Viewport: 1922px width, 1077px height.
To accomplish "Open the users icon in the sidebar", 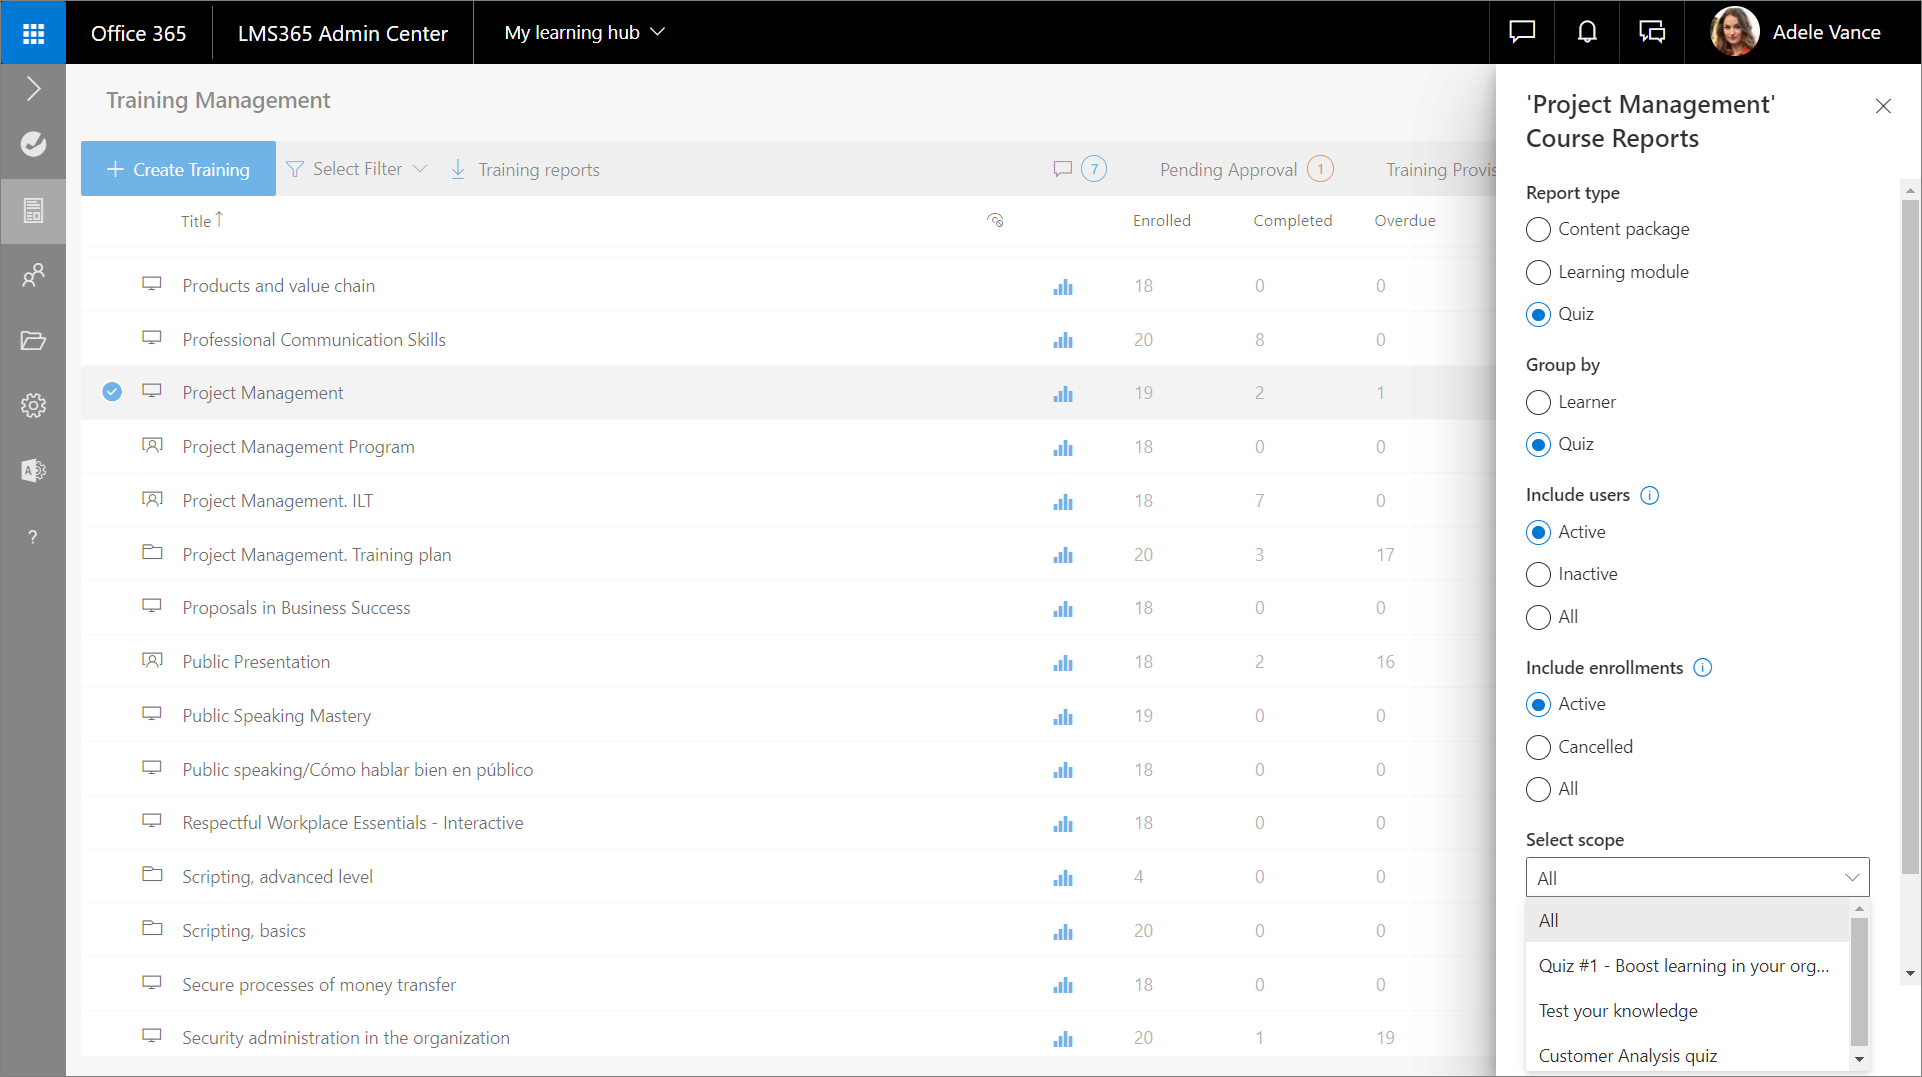I will 33,275.
